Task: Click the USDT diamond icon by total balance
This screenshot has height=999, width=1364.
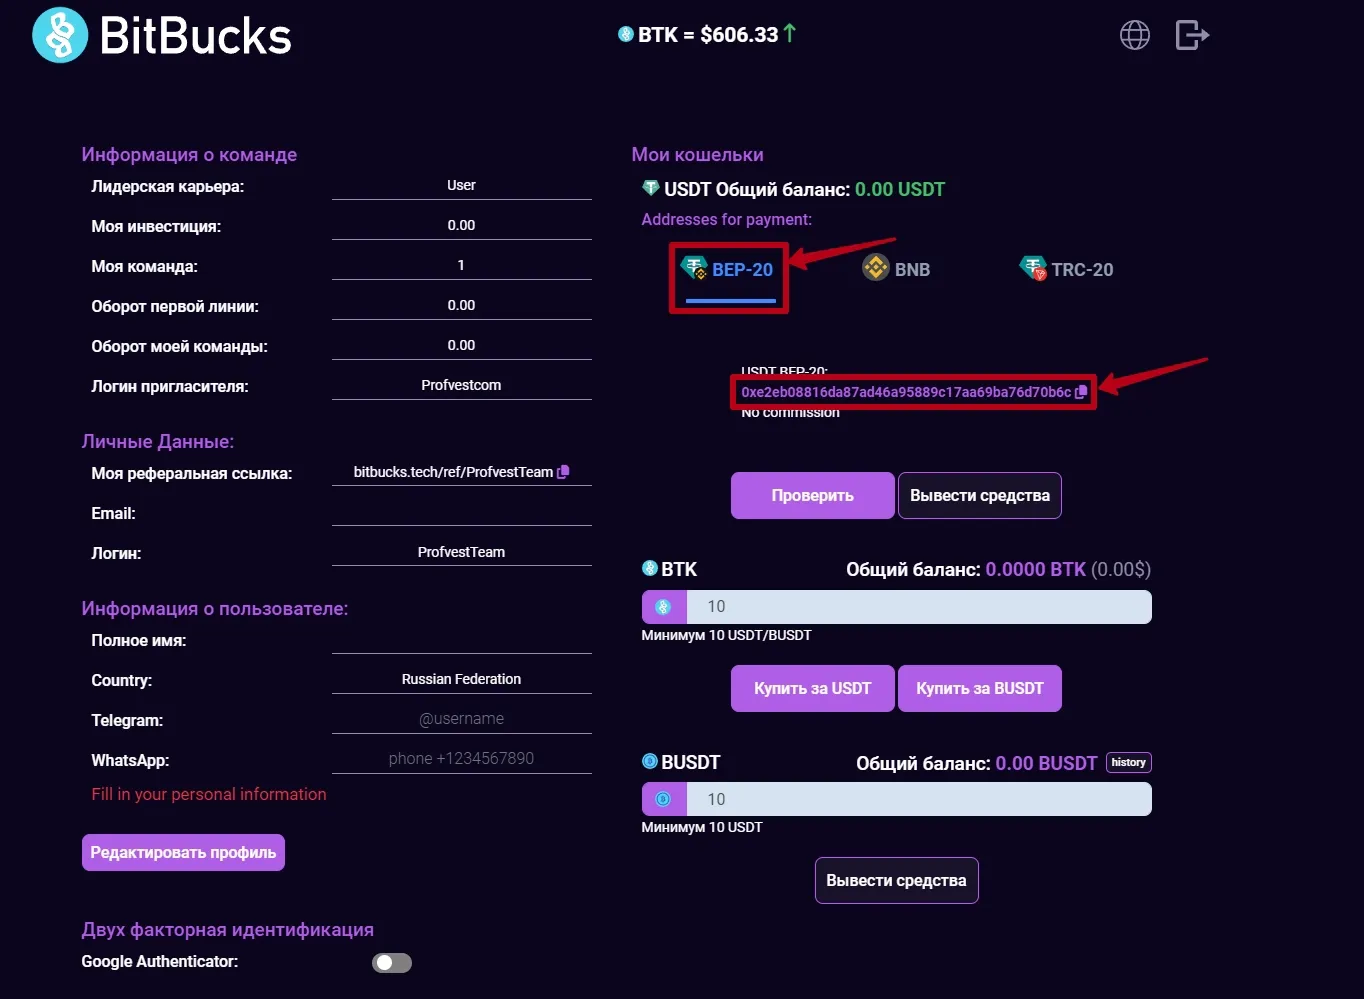Action: click(x=650, y=188)
